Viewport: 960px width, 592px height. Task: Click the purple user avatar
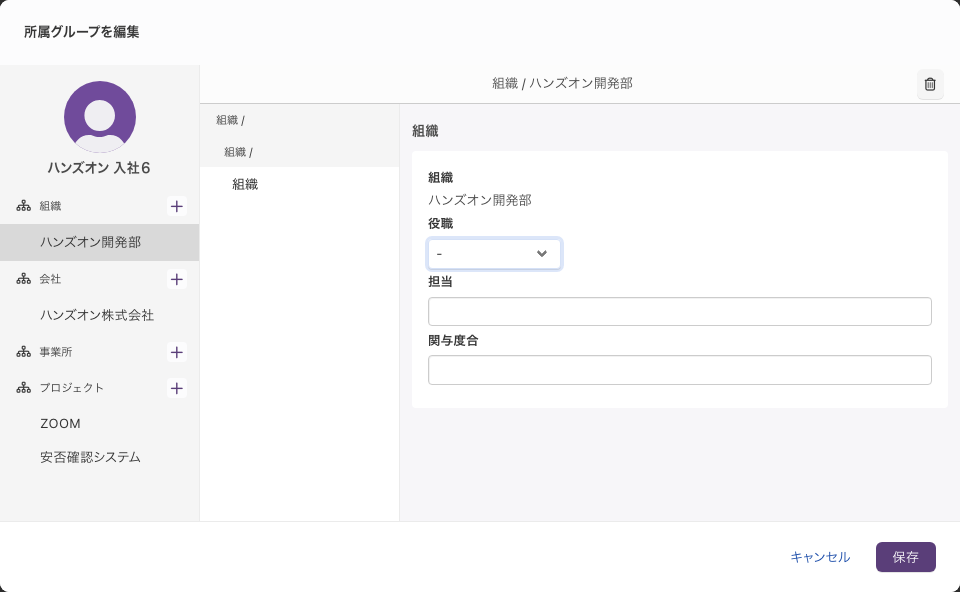click(x=100, y=117)
